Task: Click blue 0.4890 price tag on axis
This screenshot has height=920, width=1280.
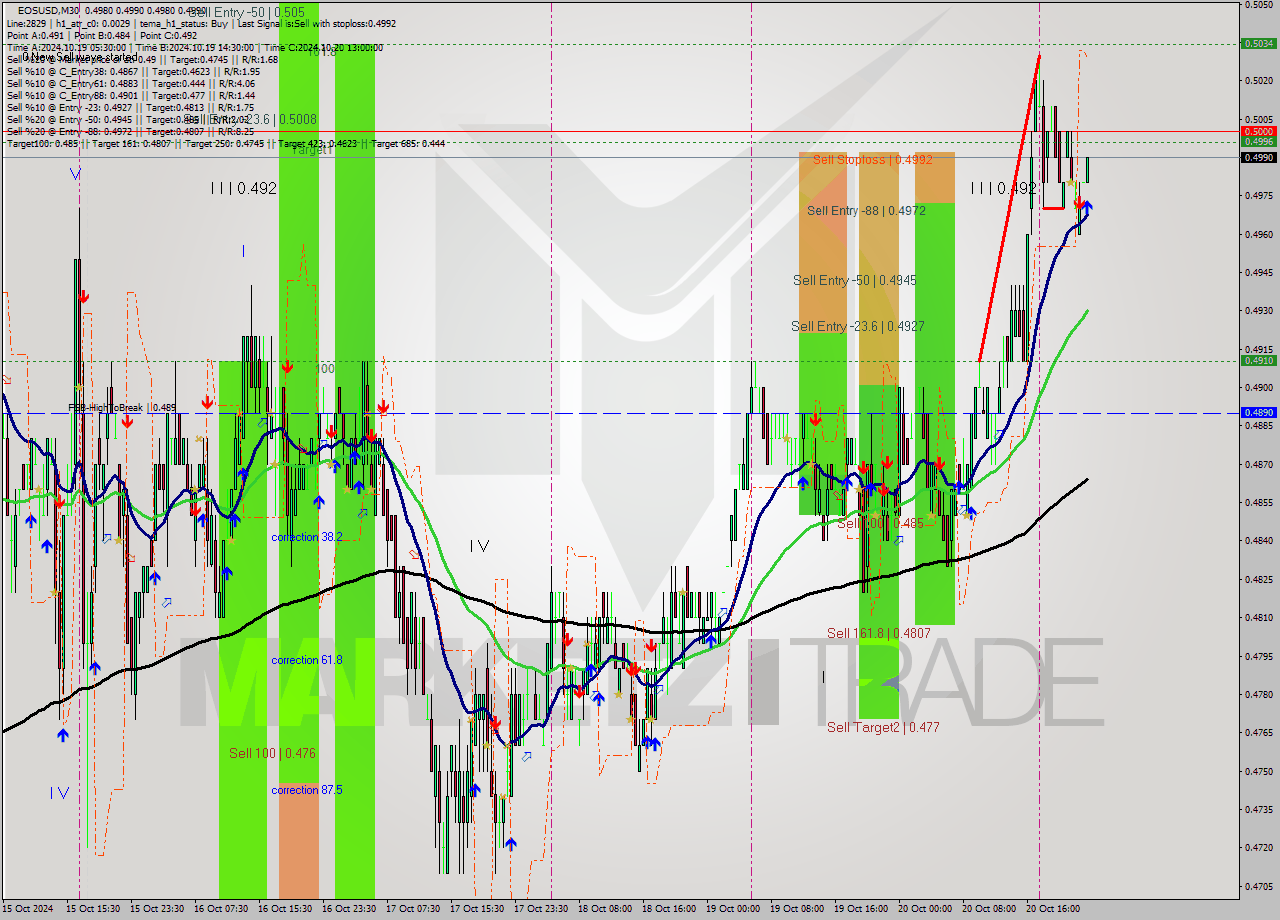Action: point(1258,412)
